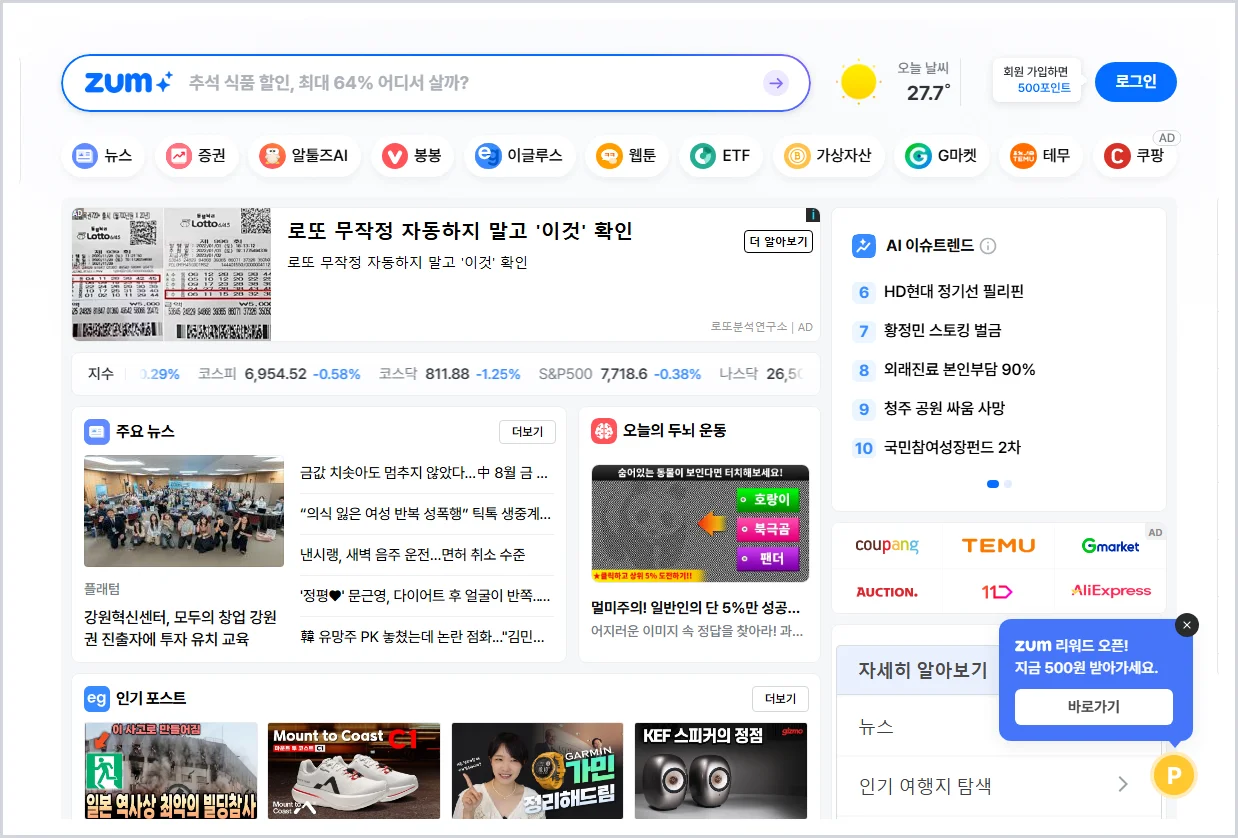Open the Gmarket logo link
The width and height of the screenshot is (1238, 838).
click(x=1110, y=546)
